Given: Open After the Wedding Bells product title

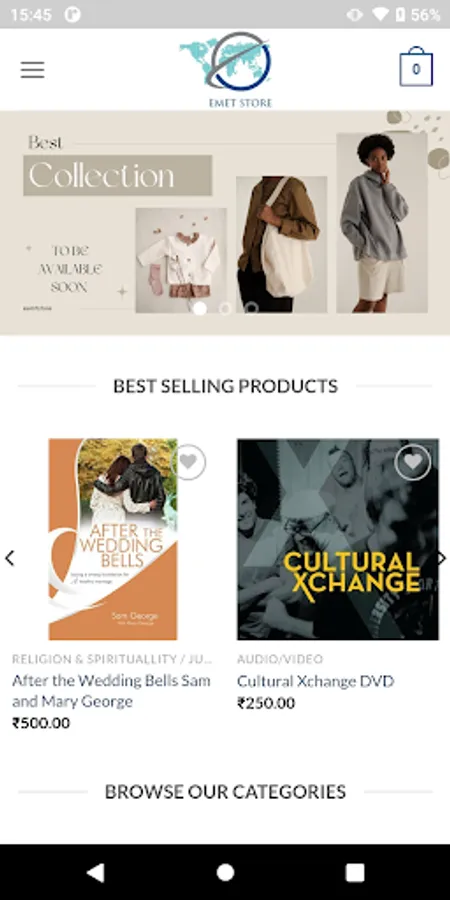Looking at the screenshot, I should pyautogui.click(x=111, y=690).
